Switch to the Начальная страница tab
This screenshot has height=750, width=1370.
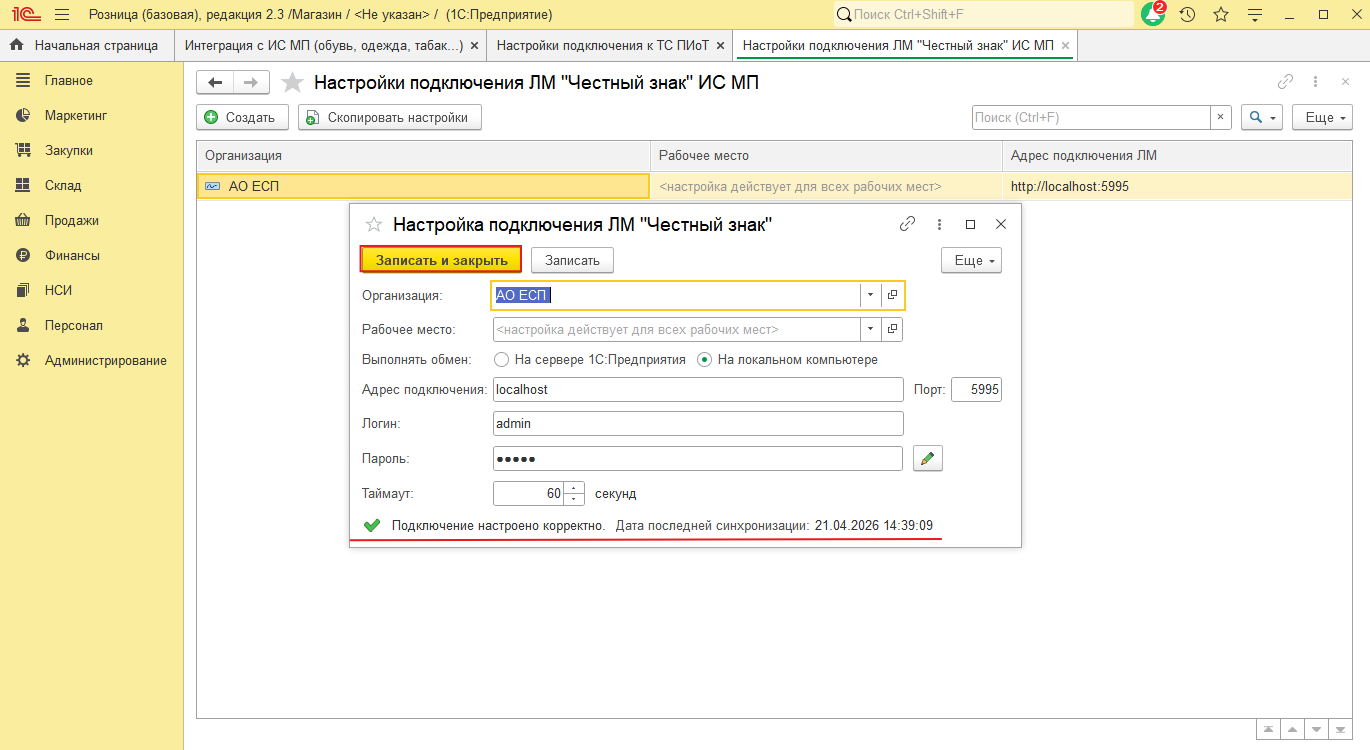click(87, 45)
